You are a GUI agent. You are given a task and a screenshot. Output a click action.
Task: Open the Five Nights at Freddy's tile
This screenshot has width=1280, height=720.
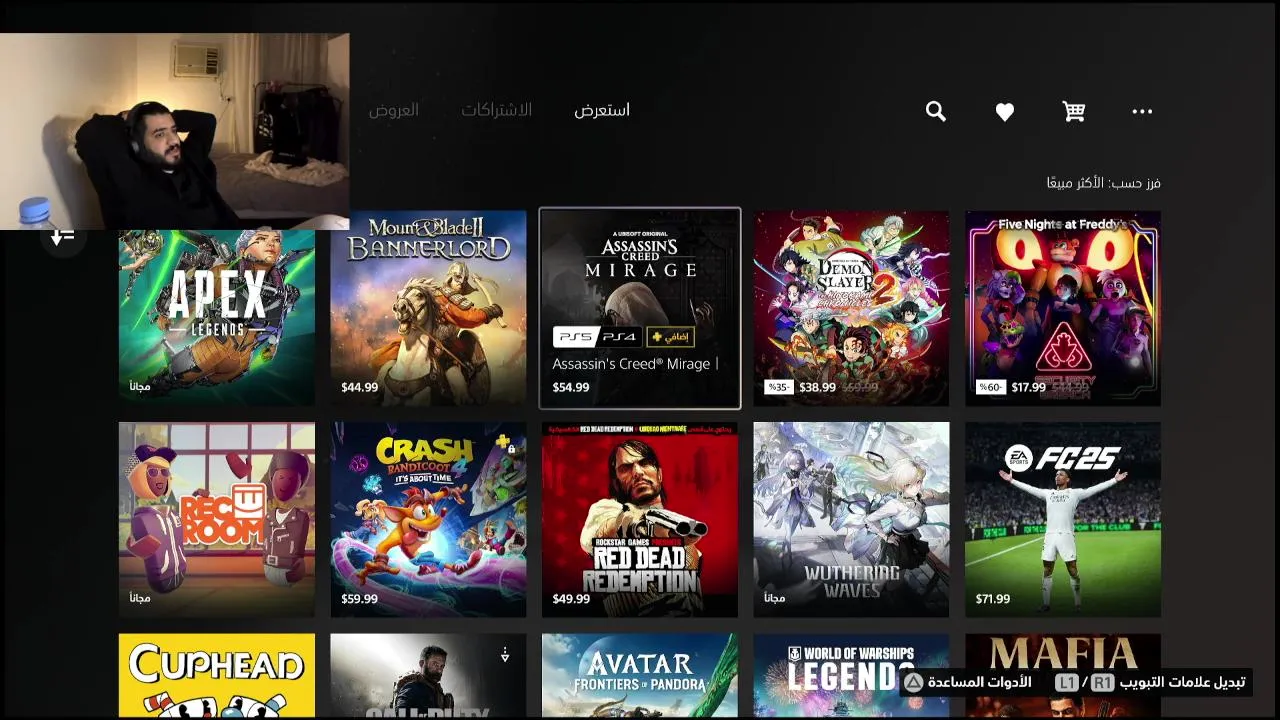coord(1063,308)
